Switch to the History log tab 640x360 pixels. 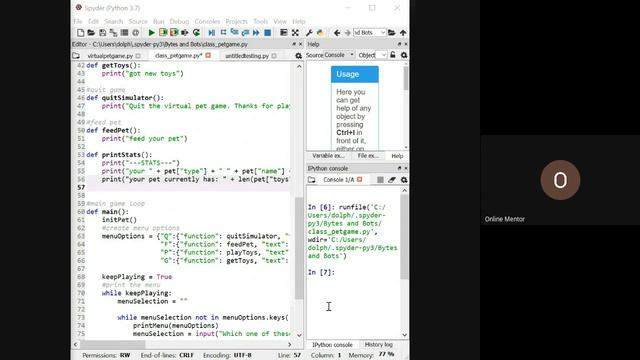point(378,345)
